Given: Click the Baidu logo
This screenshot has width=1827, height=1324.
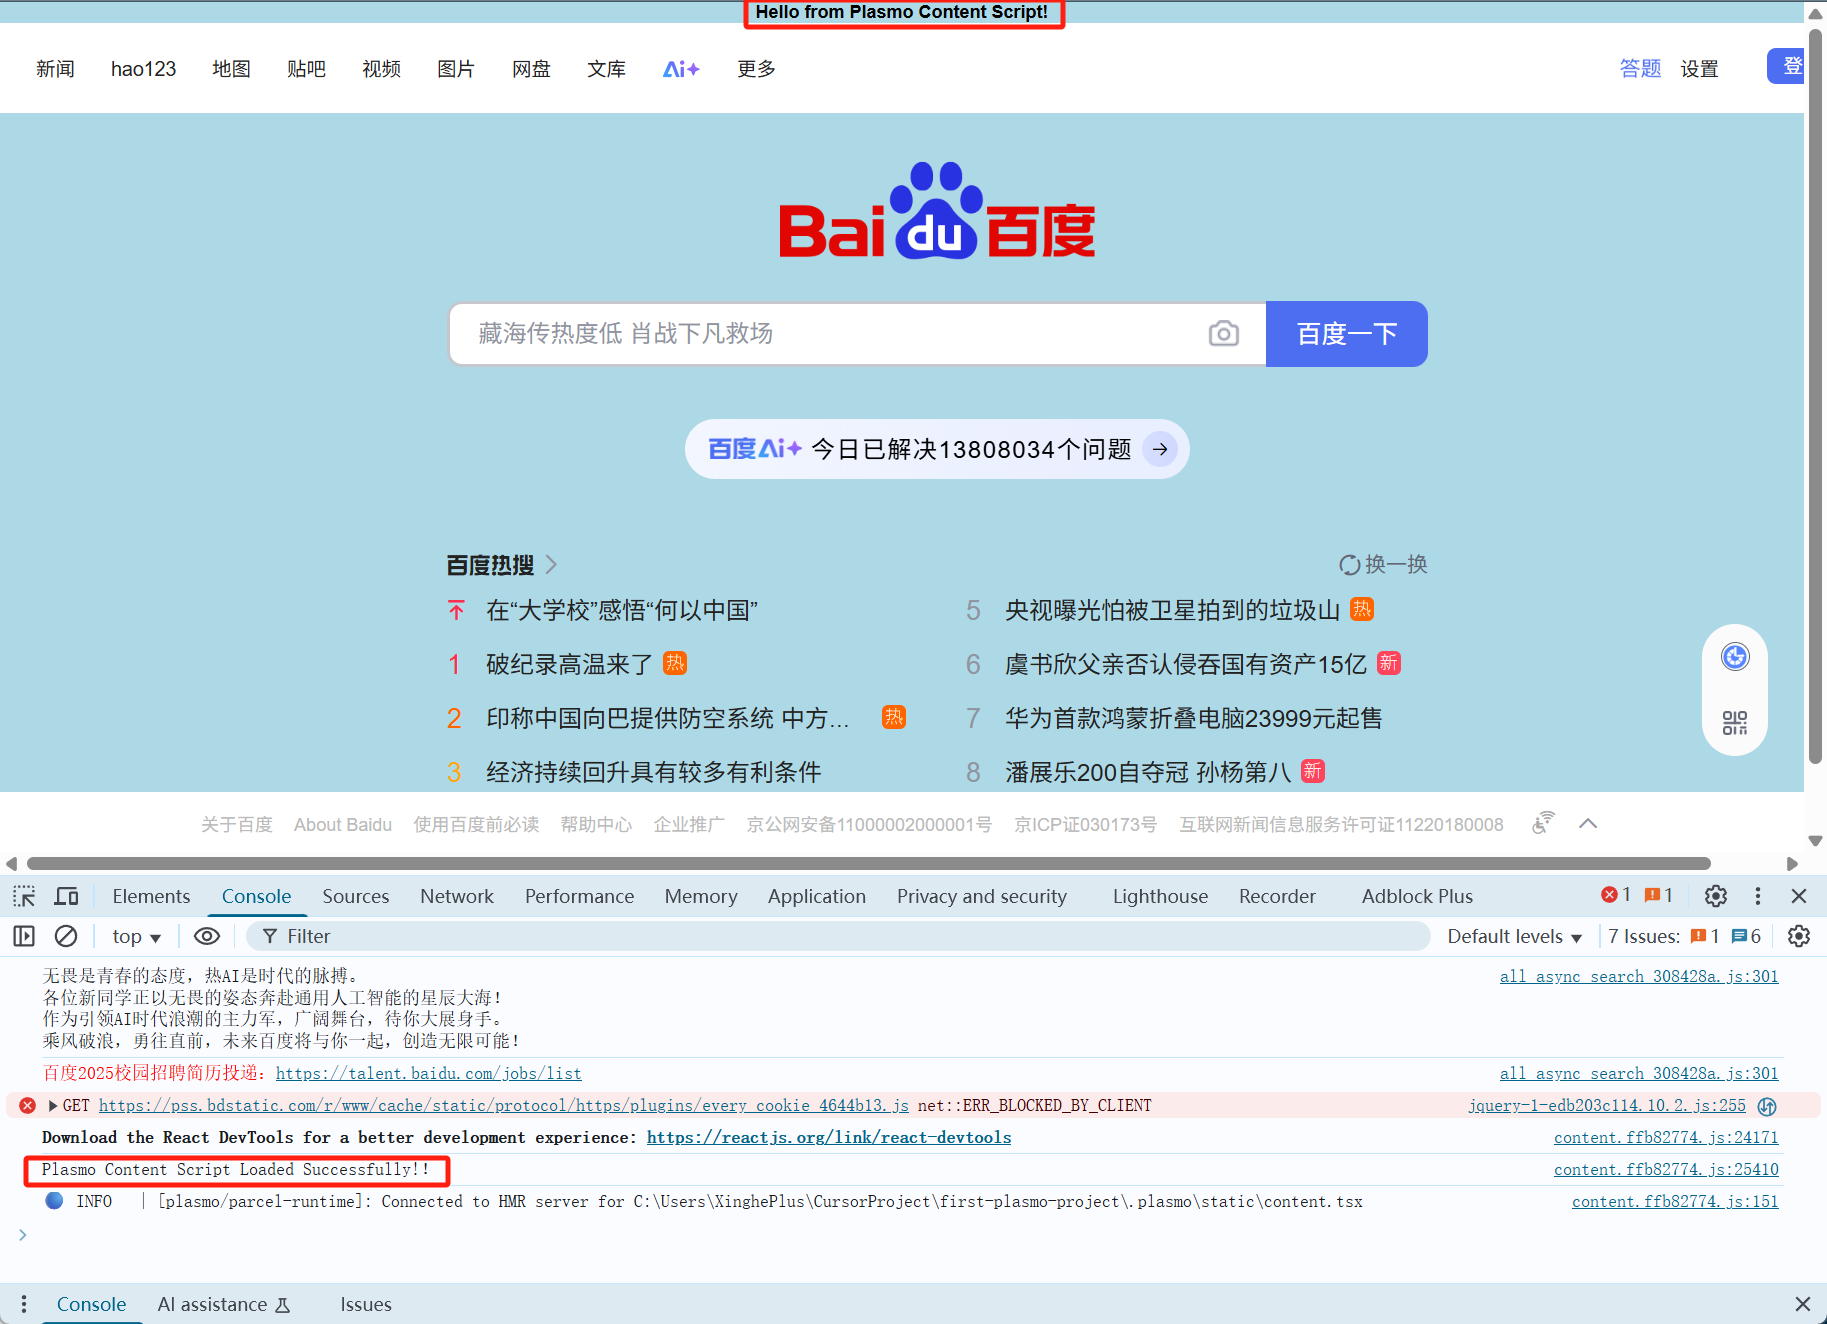Looking at the screenshot, I should pyautogui.click(x=937, y=211).
